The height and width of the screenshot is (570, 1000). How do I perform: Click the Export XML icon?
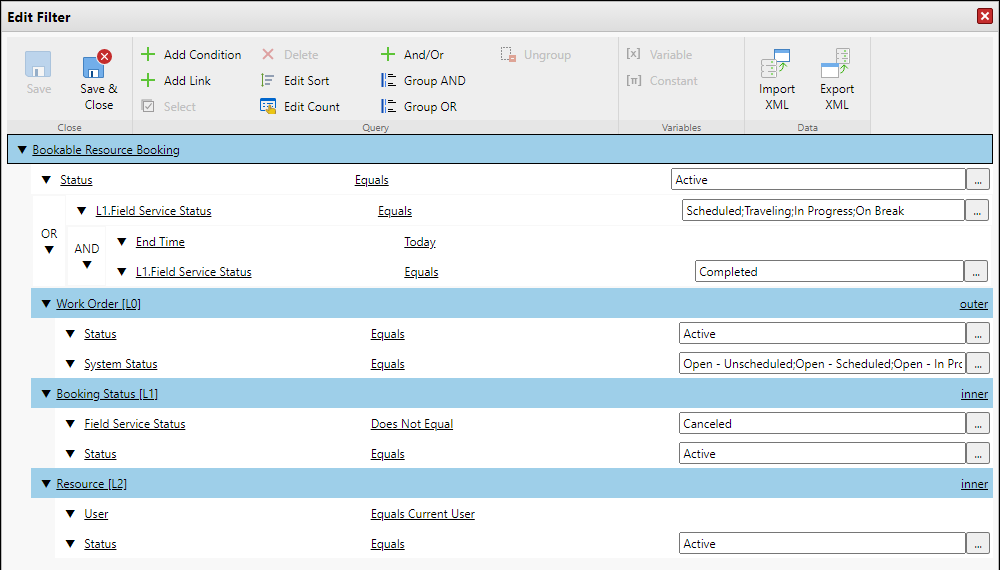point(836,68)
